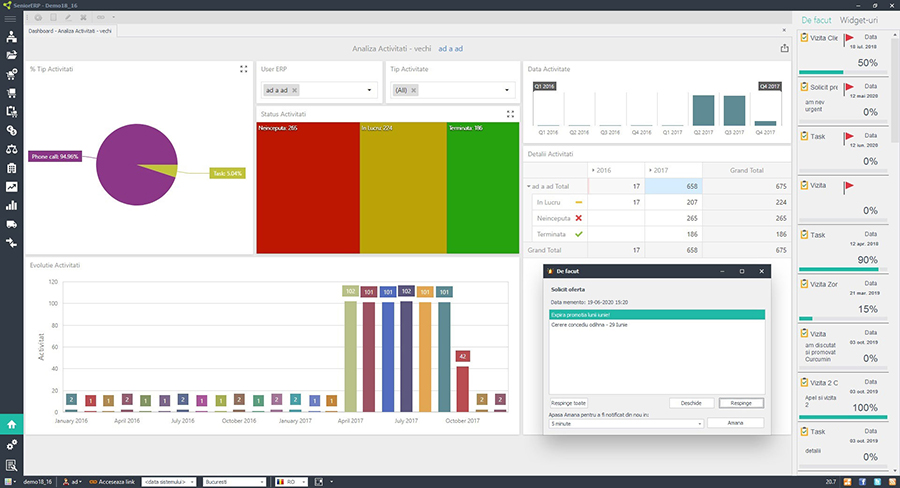The image size is (900, 488).
Task: Click the Respinge button
Action: pos(741,404)
